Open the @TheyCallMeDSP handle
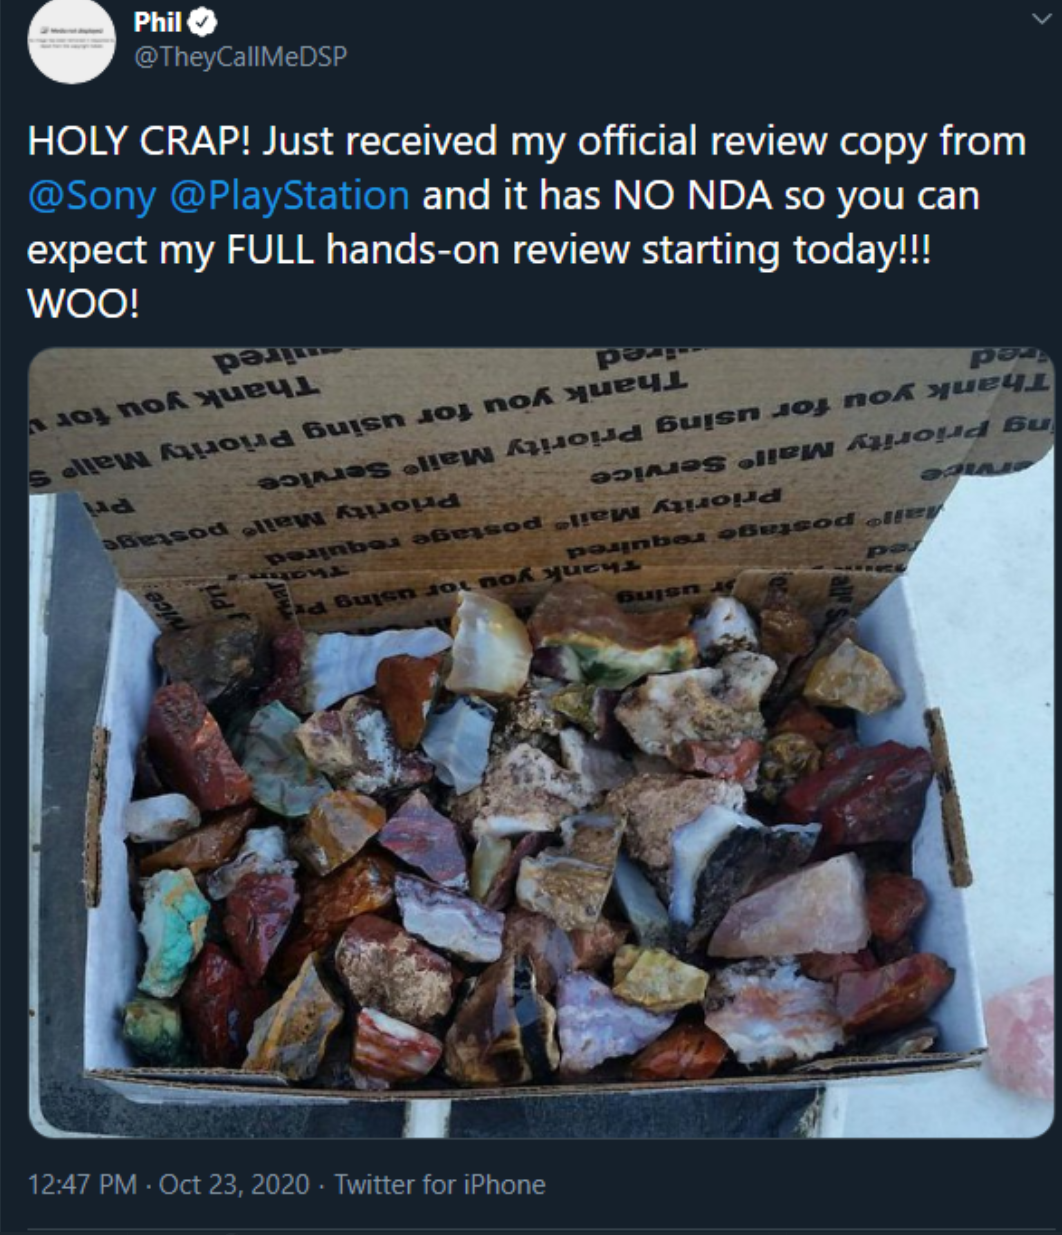This screenshot has width=1062, height=1235. click(240, 56)
